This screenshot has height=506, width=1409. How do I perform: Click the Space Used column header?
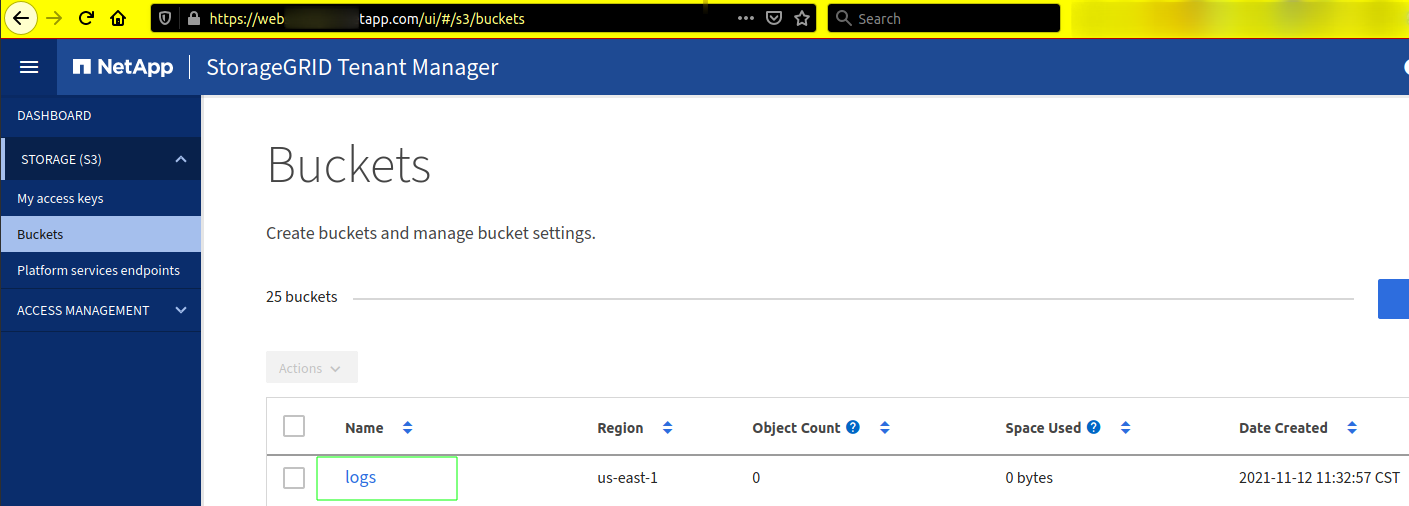click(1043, 428)
